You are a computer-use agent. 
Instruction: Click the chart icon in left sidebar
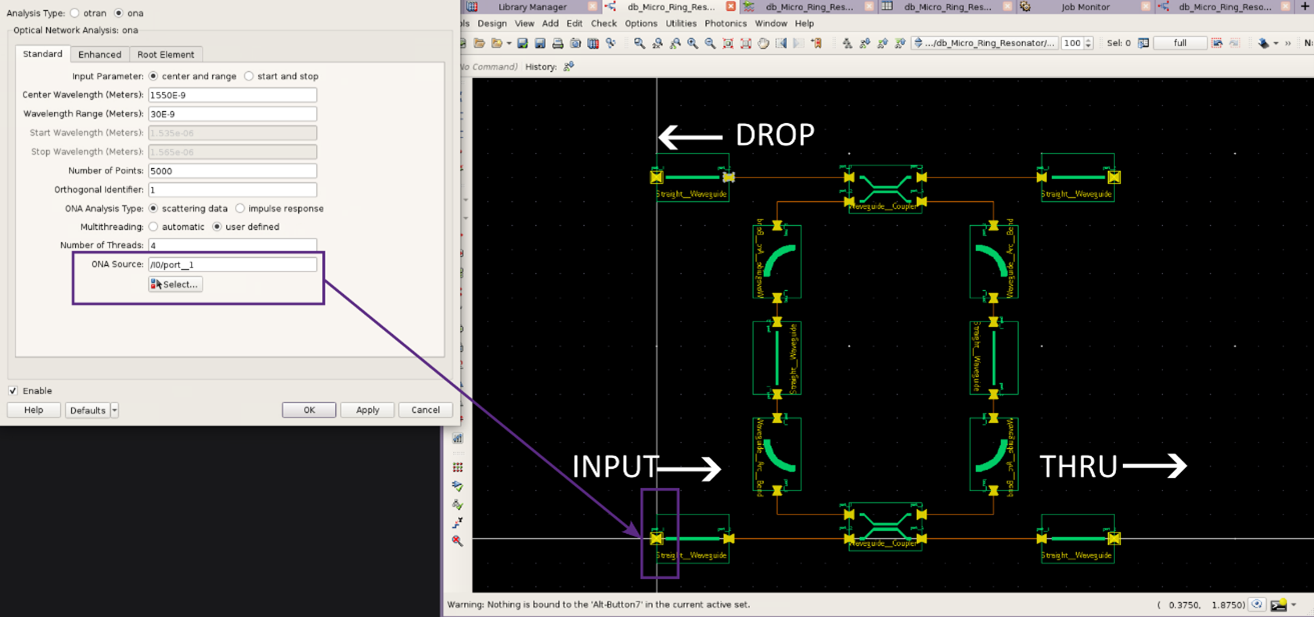pyautogui.click(x=457, y=438)
